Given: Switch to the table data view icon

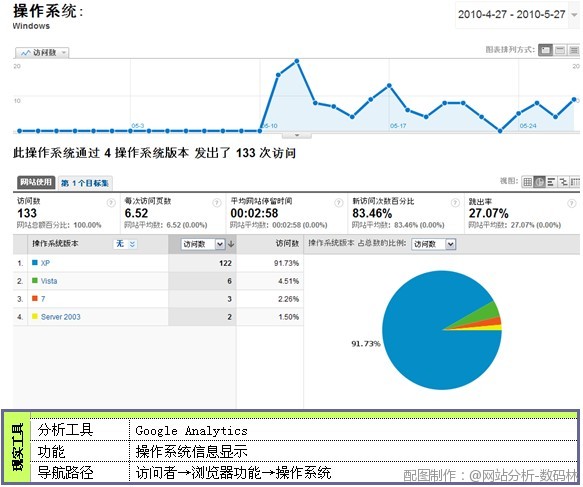Looking at the screenshot, I should 527,182.
